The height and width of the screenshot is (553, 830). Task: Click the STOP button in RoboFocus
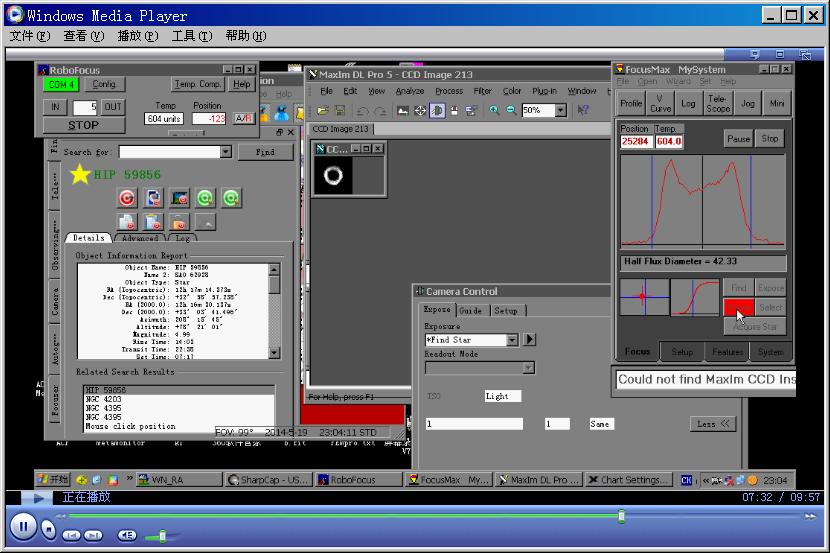(84, 125)
